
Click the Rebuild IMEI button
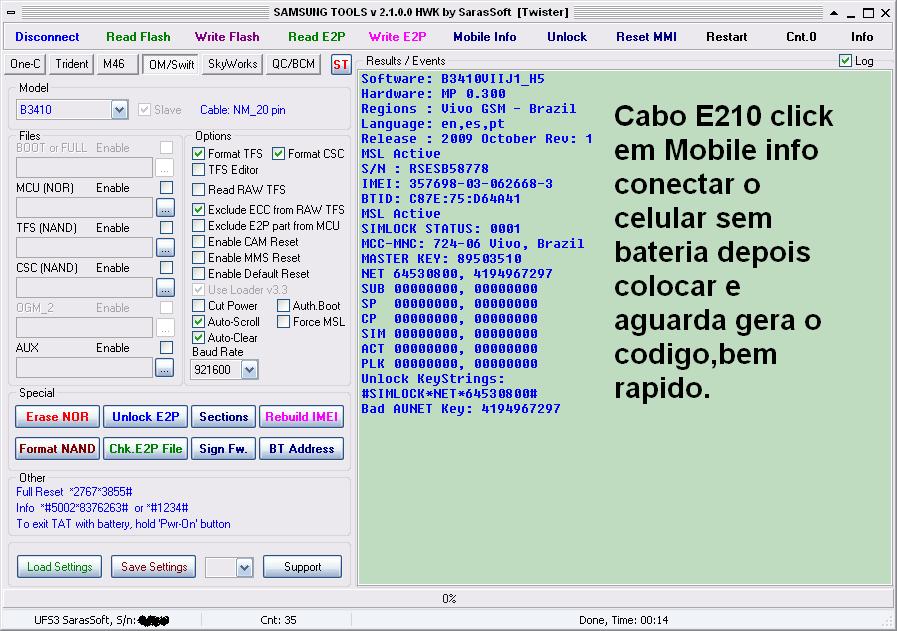point(301,417)
